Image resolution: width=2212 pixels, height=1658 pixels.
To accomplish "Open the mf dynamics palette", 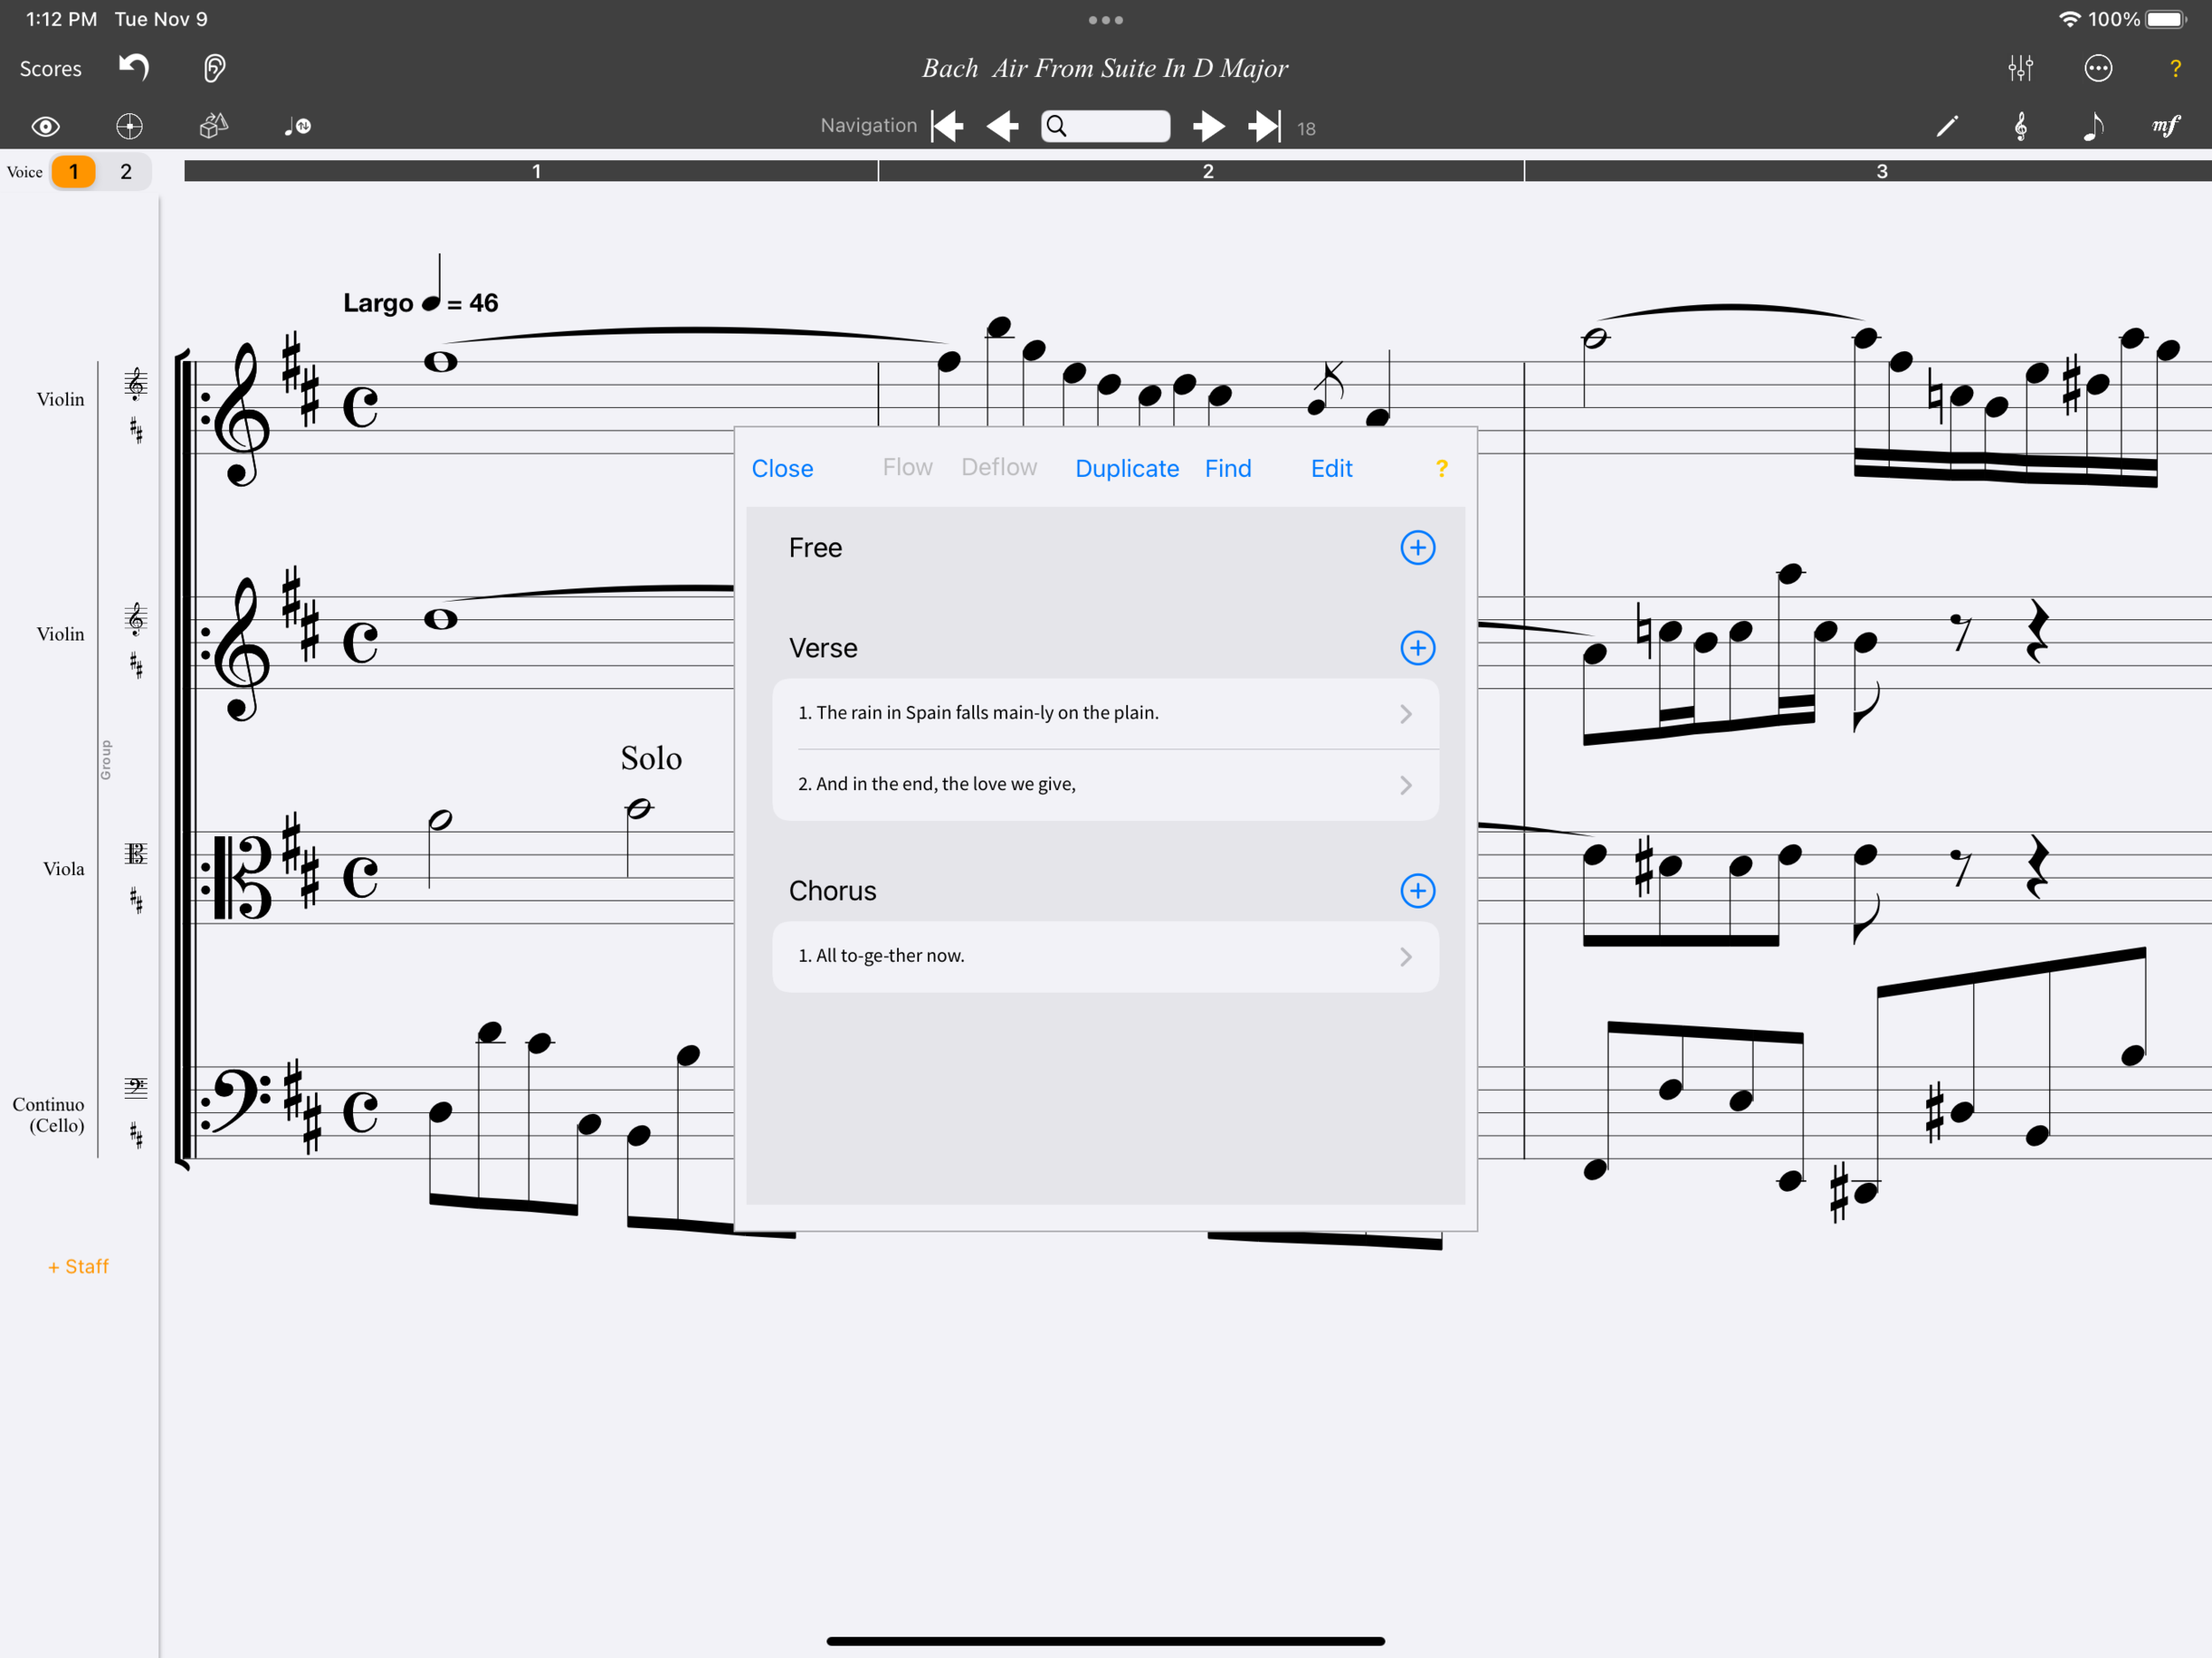I will 2165,126.
